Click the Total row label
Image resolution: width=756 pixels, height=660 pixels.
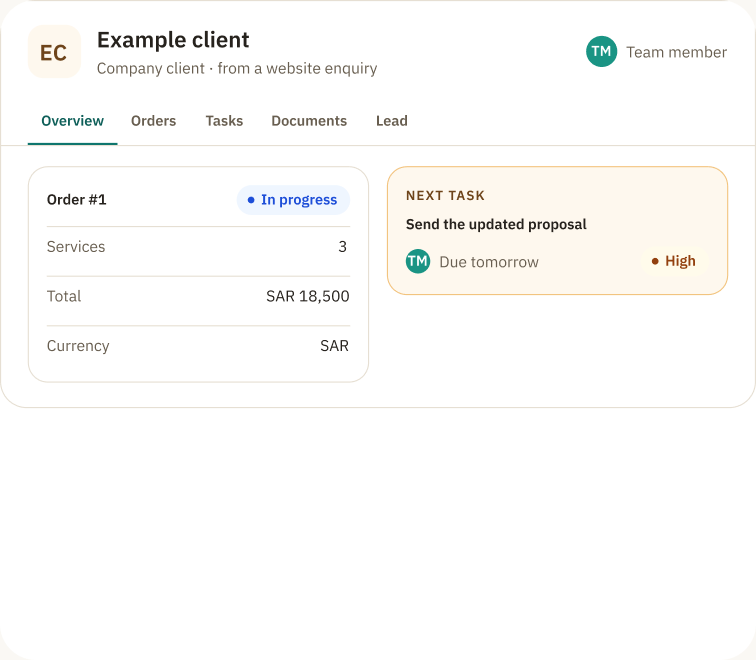point(64,296)
